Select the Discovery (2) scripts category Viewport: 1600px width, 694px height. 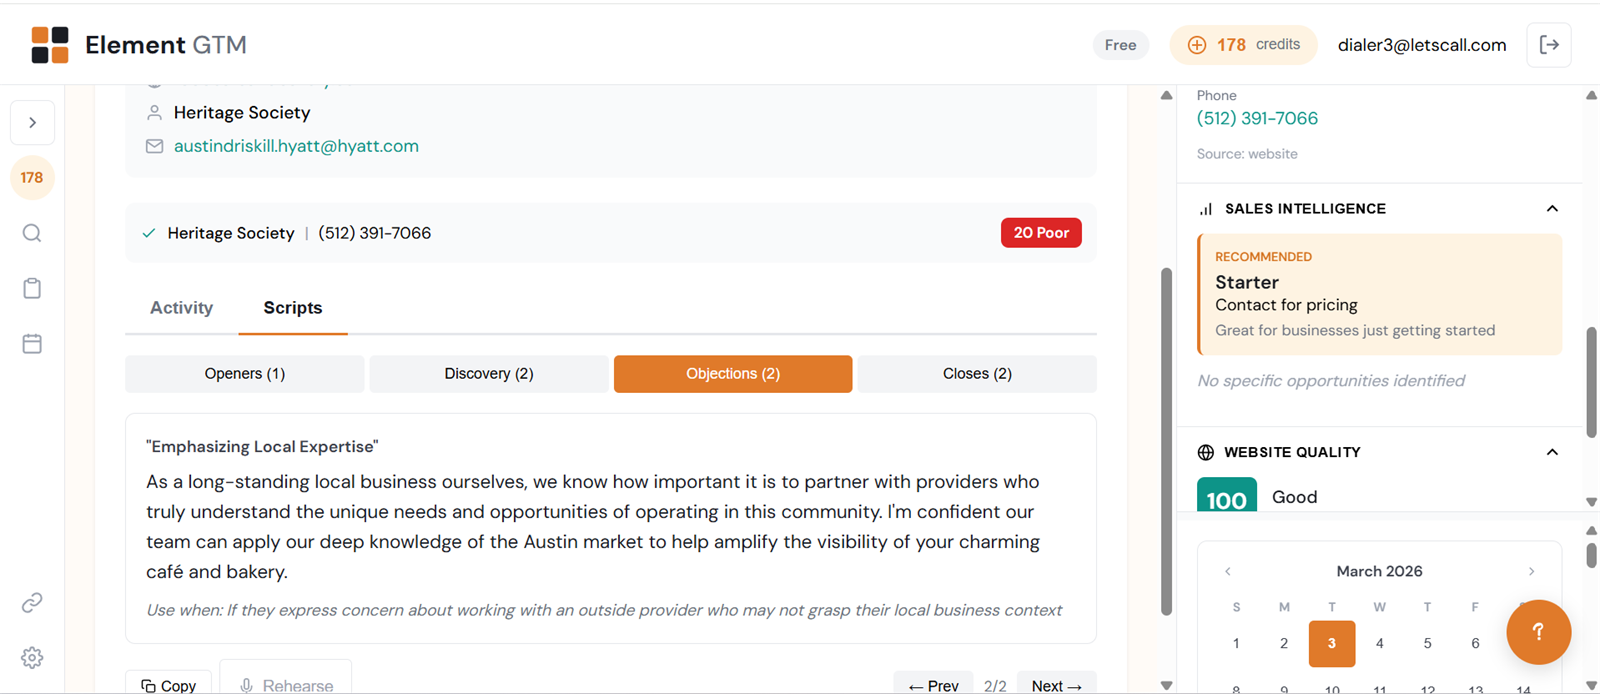pos(489,374)
